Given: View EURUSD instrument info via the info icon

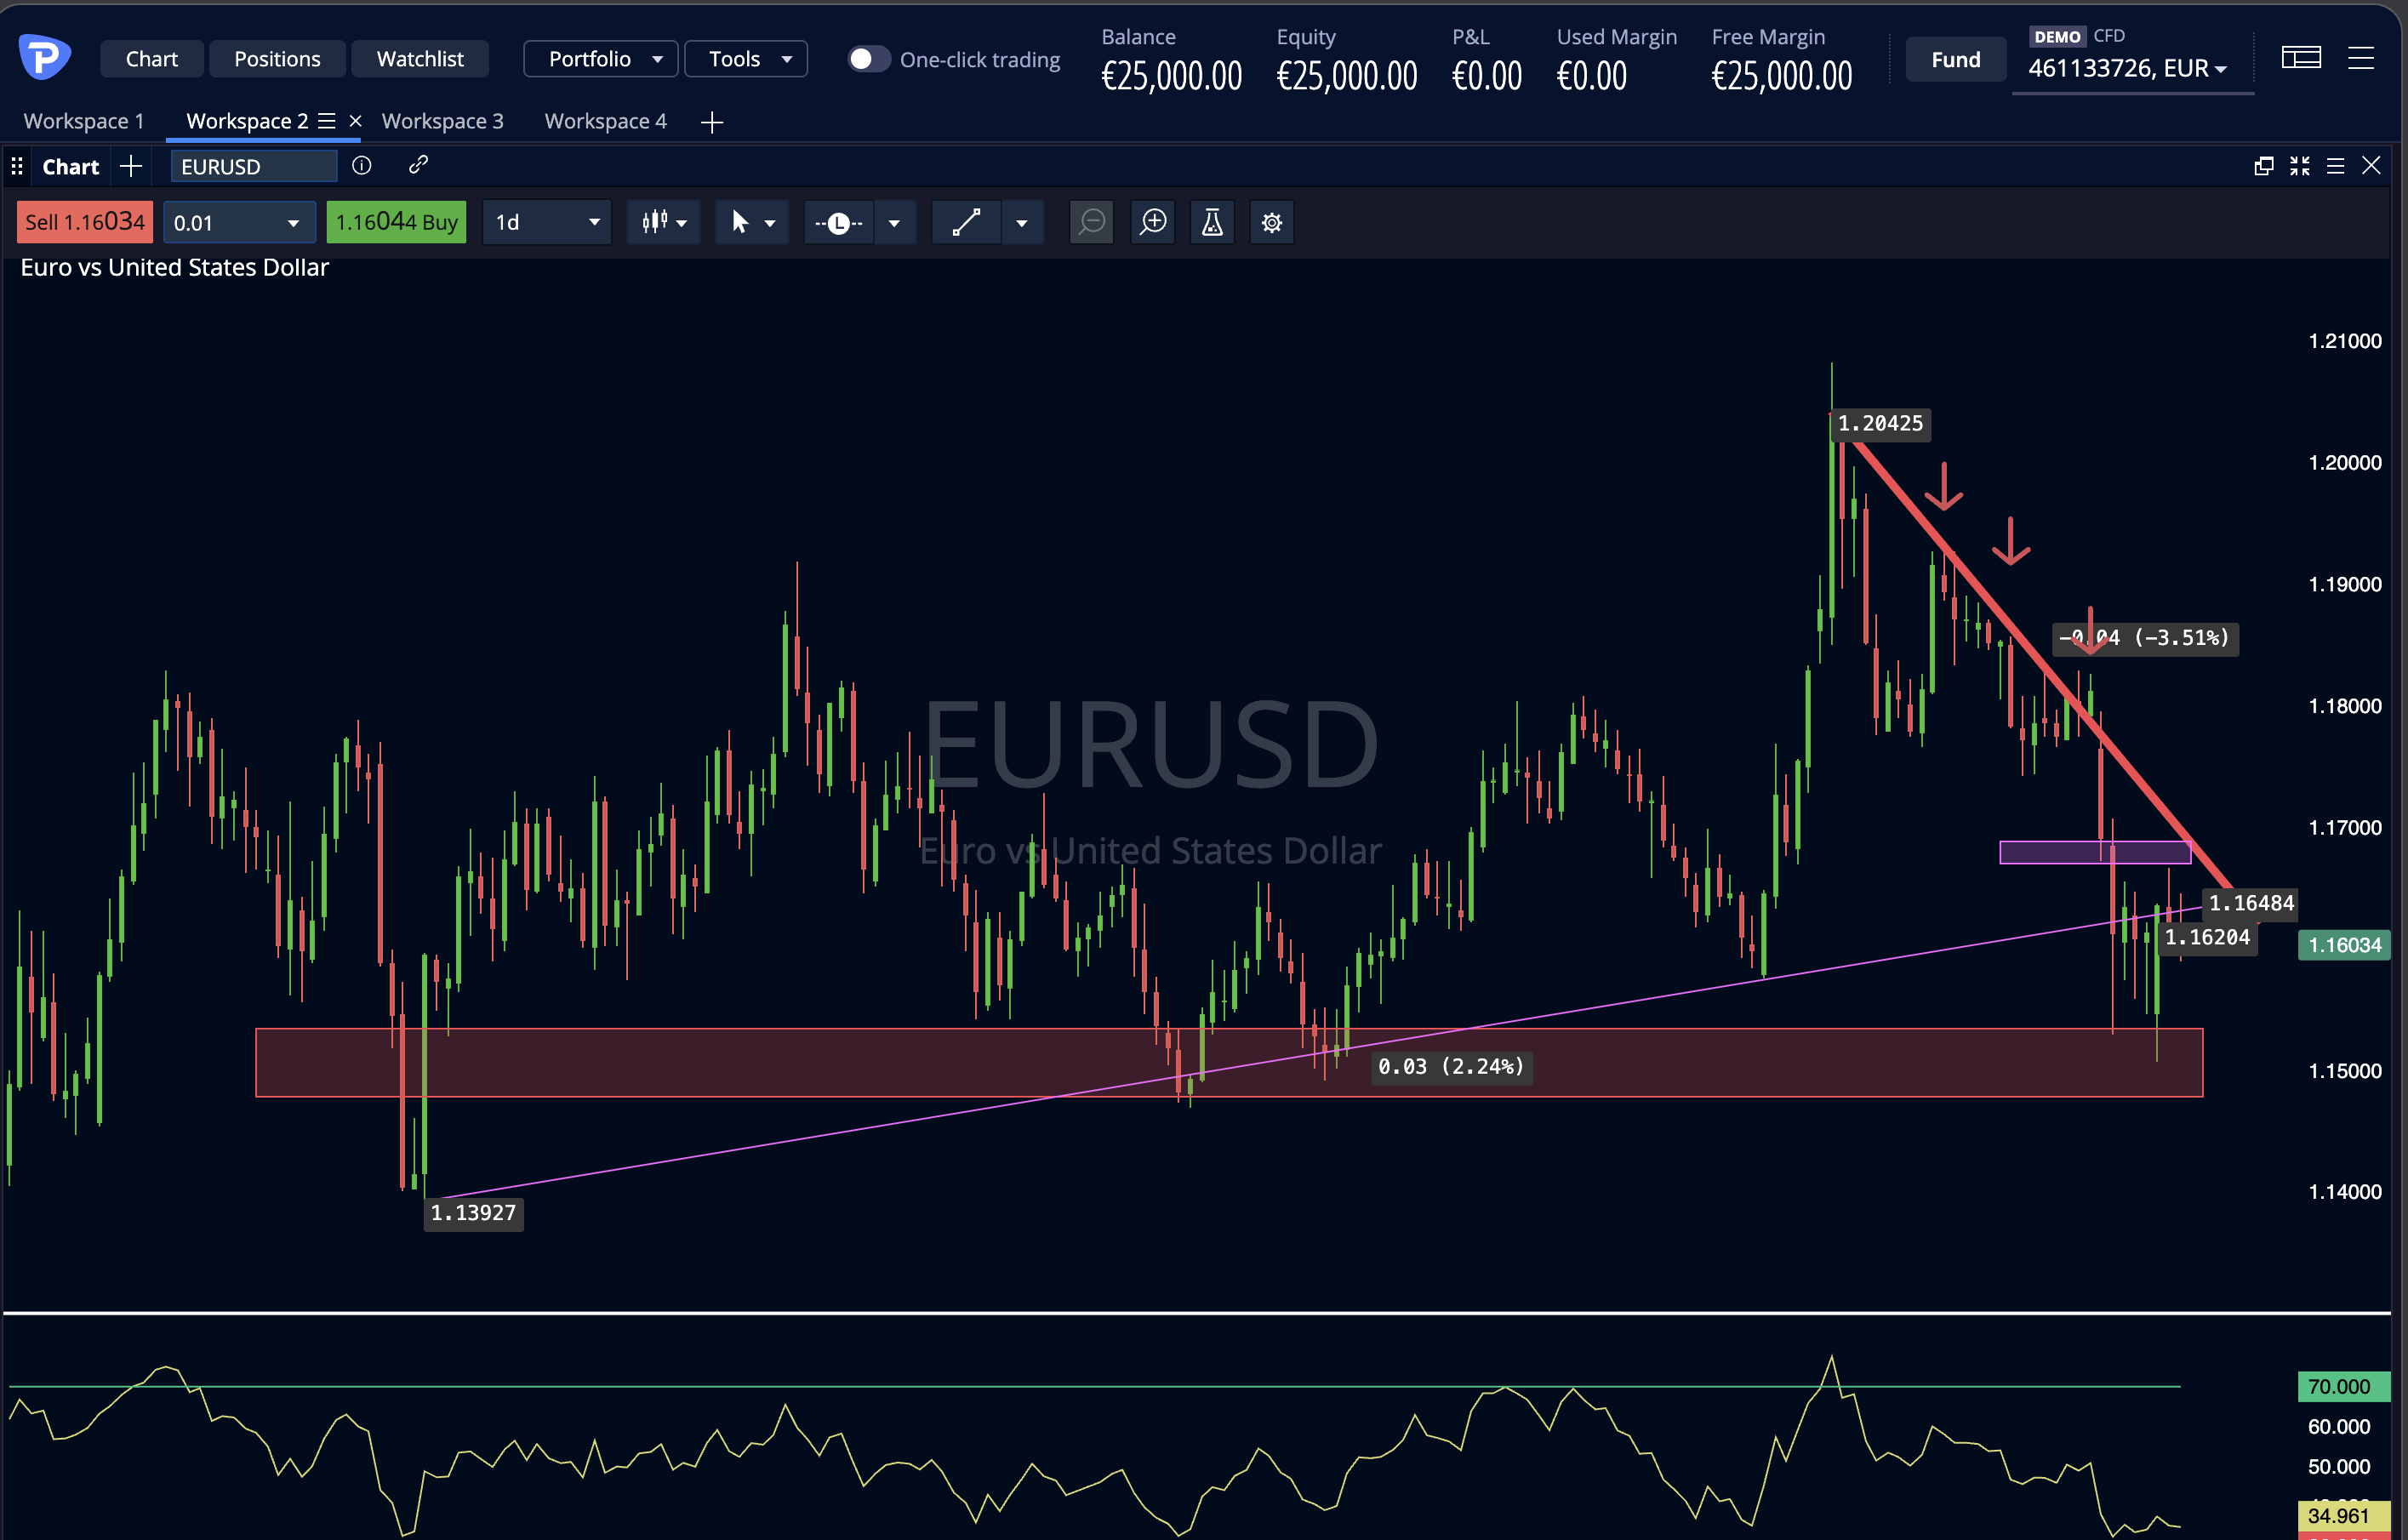Looking at the screenshot, I should pyautogui.click(x=361, y=166).
